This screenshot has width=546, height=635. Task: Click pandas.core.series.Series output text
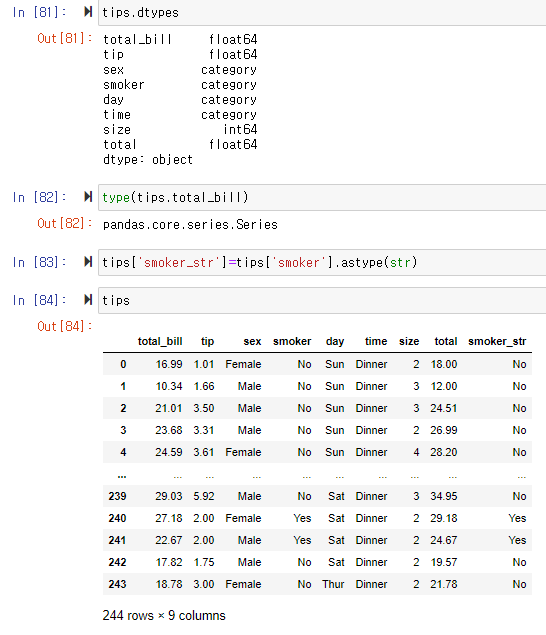click(190, 224)
